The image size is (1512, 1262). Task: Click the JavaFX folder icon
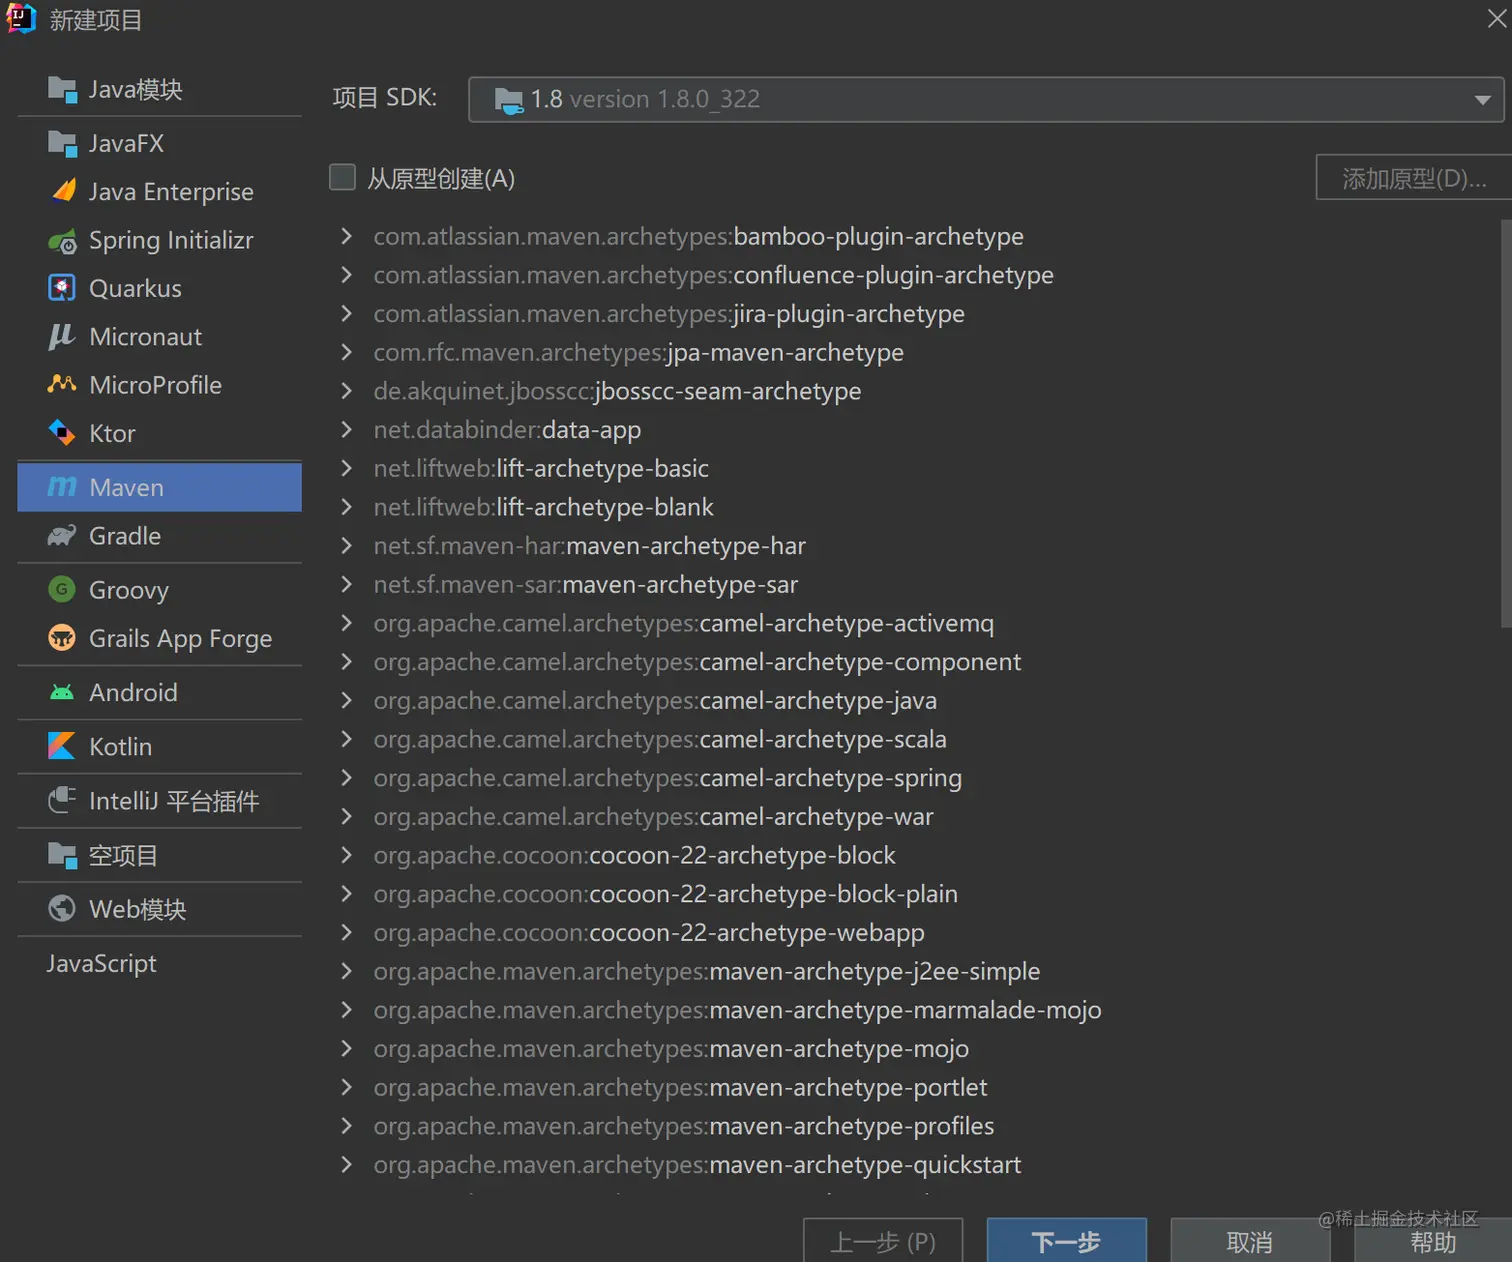[62, 144]
